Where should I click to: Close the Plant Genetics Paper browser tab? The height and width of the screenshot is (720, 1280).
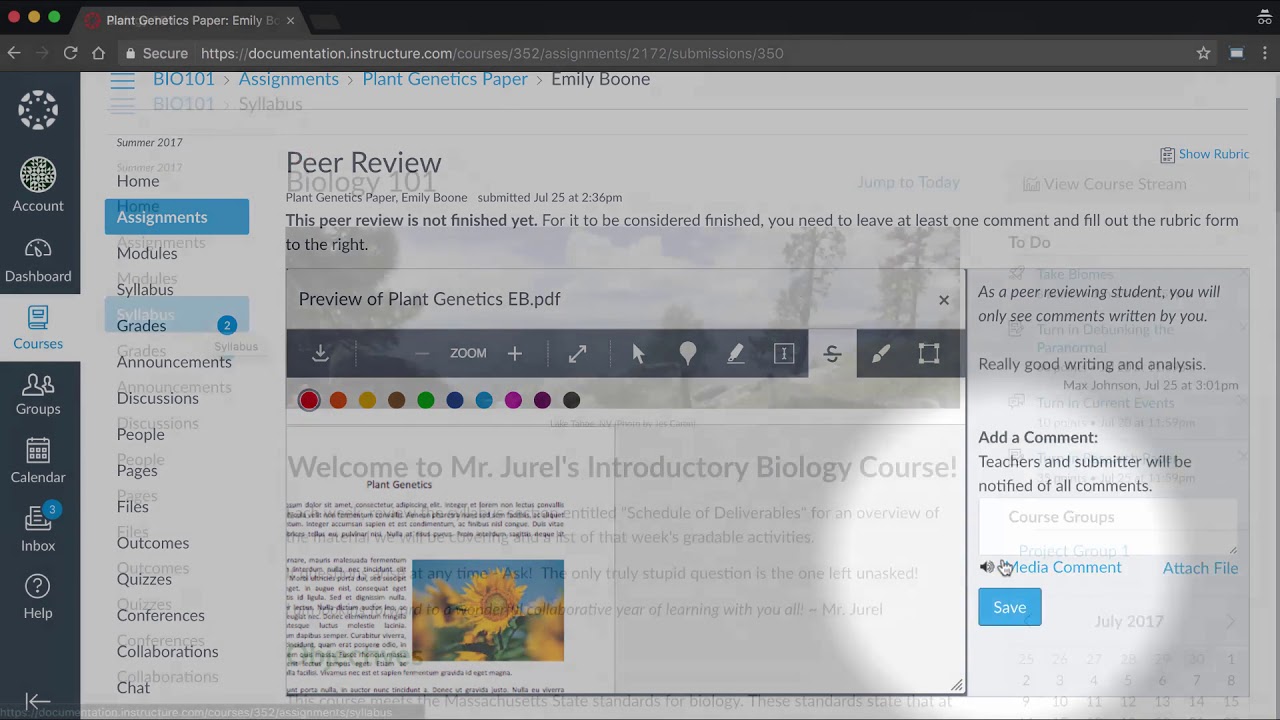click(291, 20)
